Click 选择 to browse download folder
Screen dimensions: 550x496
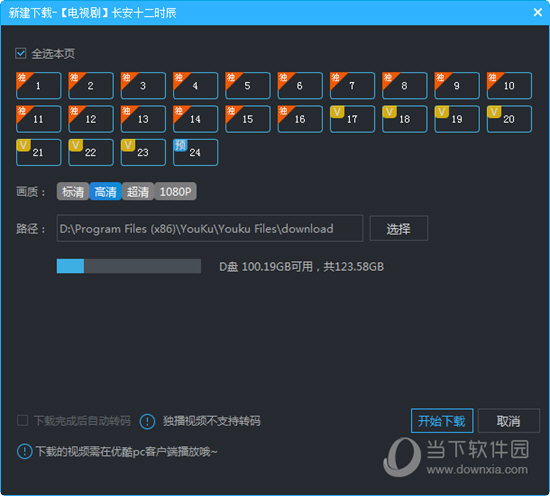[x=399, y=228]
